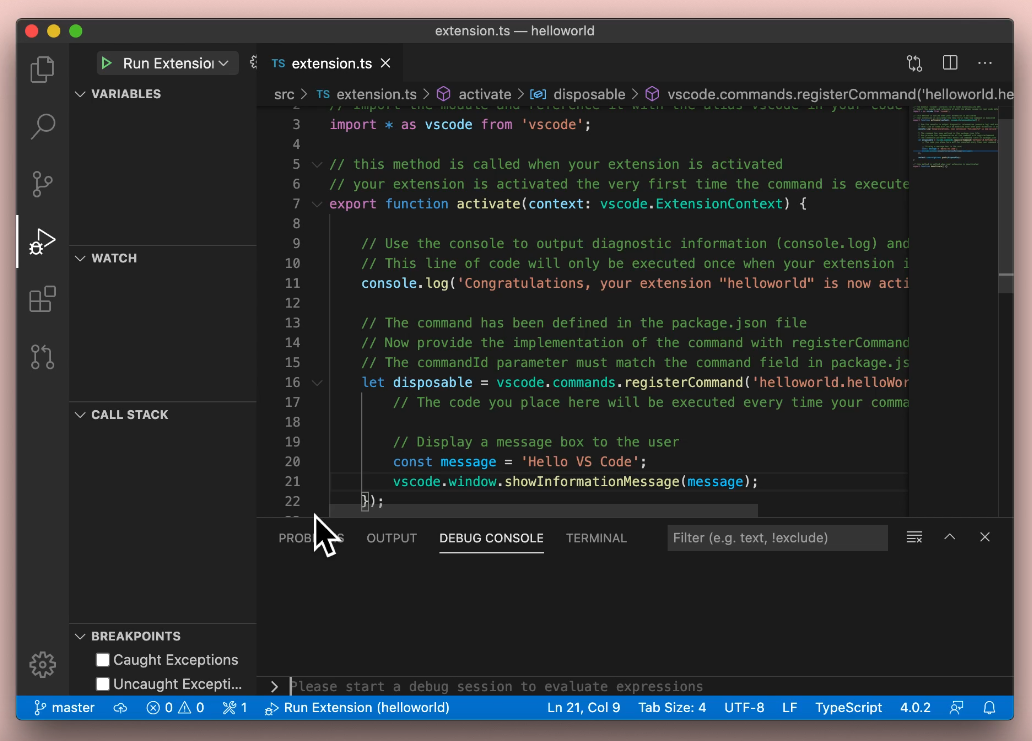Switch to the OUTPUT panel tab
1032x741 pixels.
click(x=392, y=538)
